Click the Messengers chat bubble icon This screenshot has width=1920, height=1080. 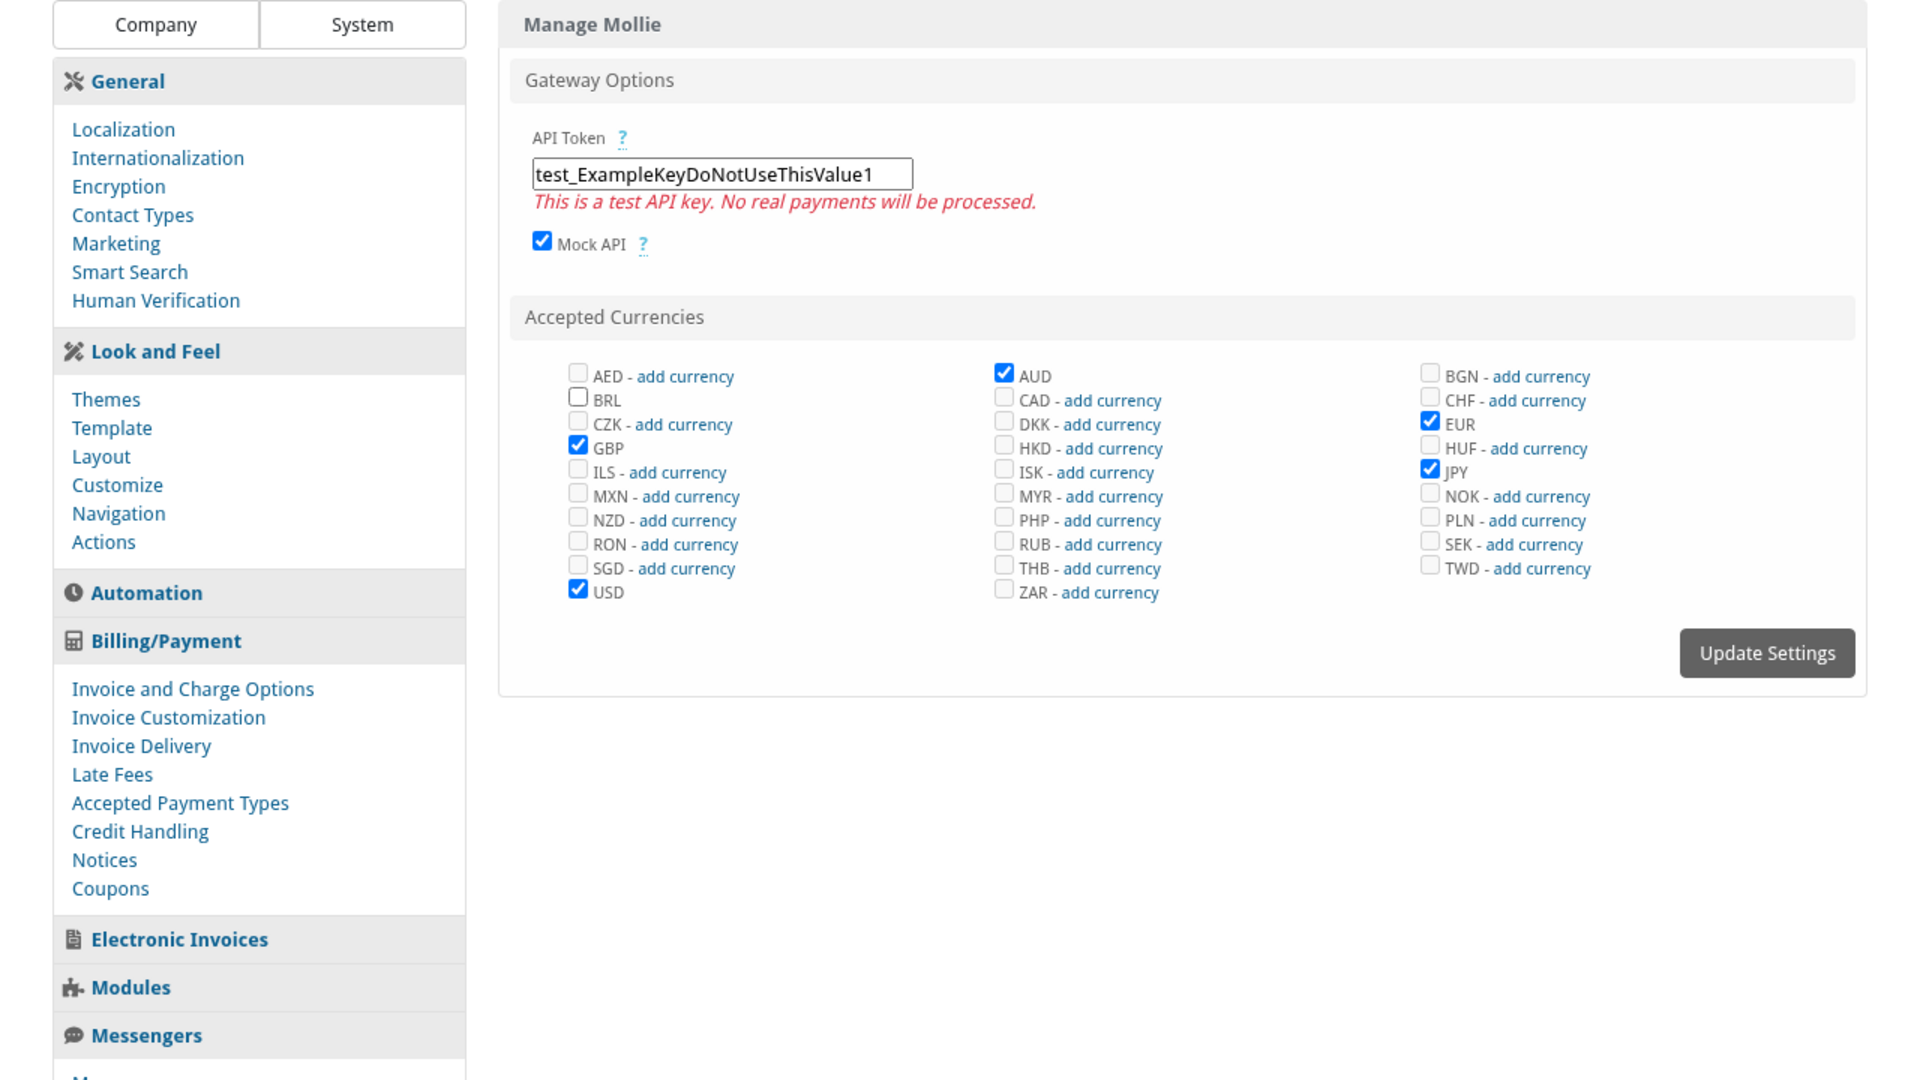[74, 1036]
